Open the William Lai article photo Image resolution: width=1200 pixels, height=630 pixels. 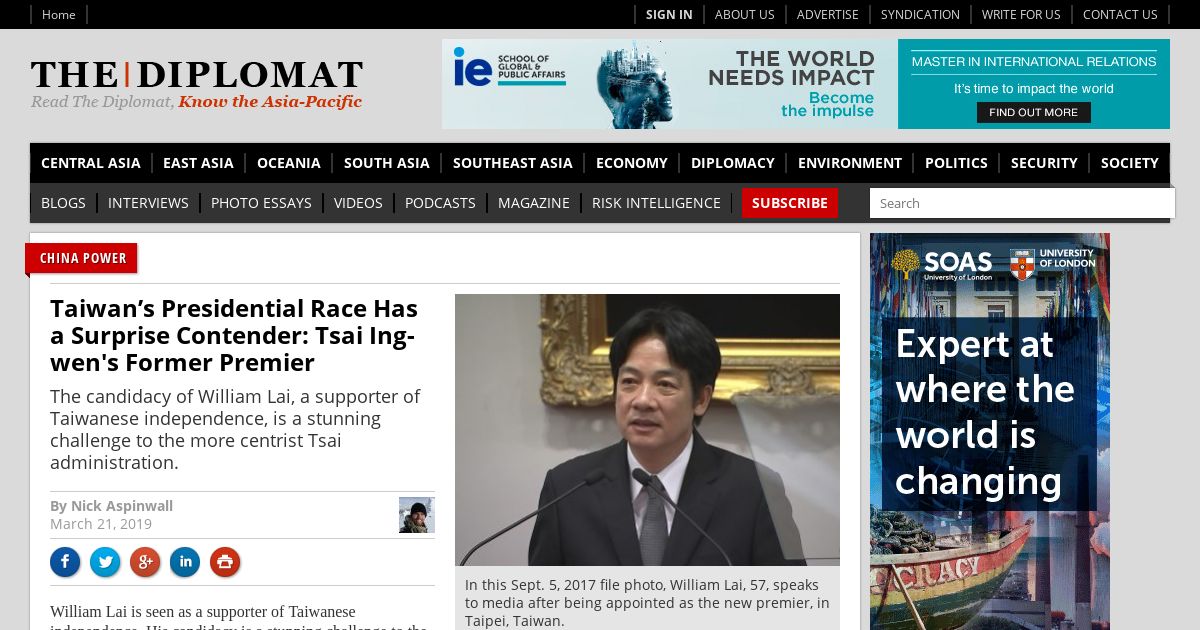[647, 430]
